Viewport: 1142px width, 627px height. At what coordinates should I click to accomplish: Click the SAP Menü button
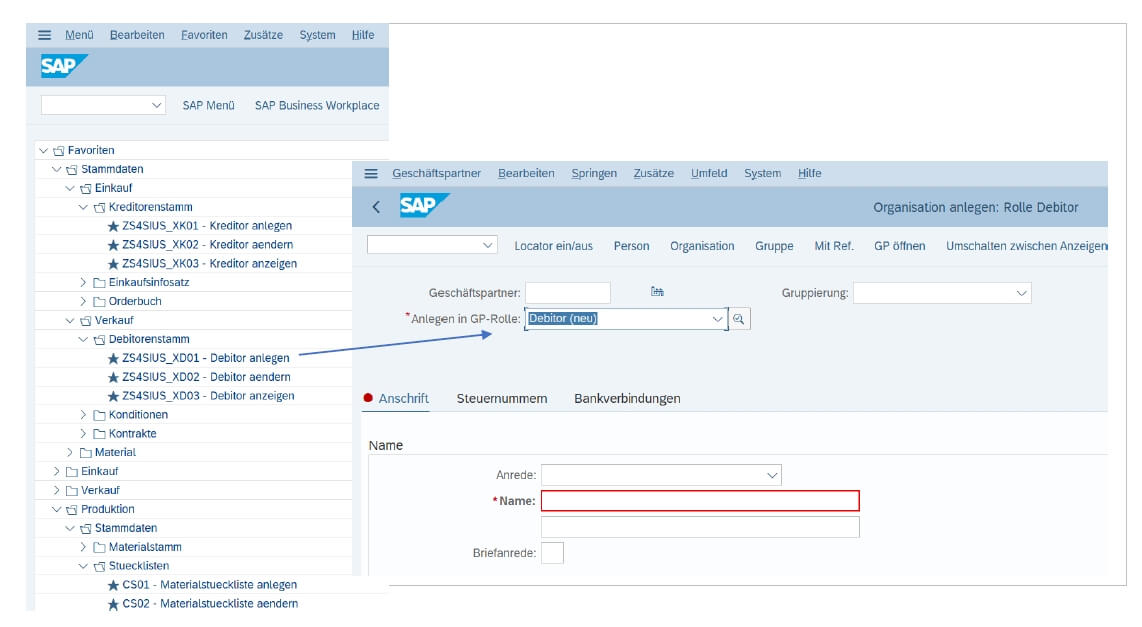point(208,106)
